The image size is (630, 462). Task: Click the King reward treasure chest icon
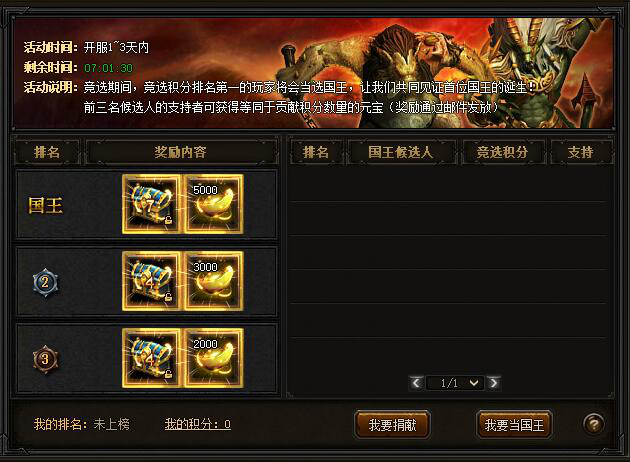151,204
